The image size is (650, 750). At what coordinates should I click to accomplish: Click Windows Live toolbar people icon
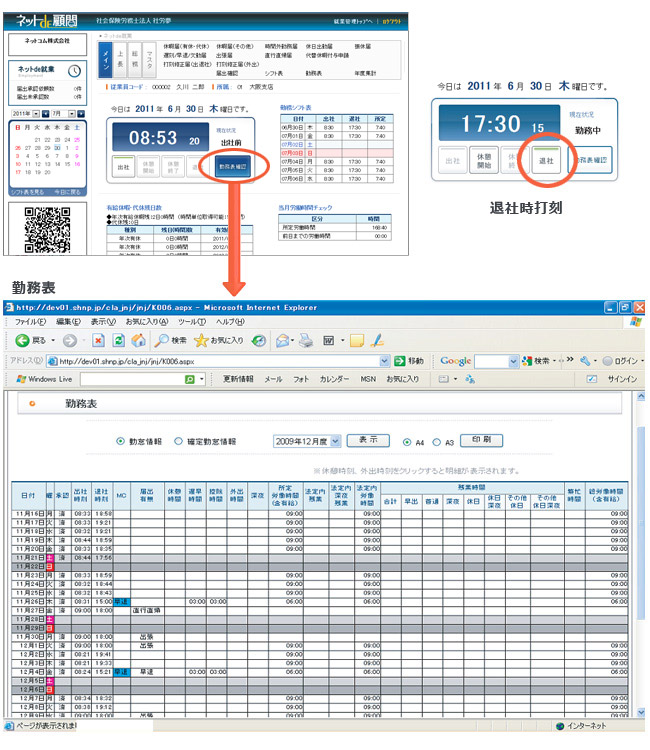click(x=470, y=379)
